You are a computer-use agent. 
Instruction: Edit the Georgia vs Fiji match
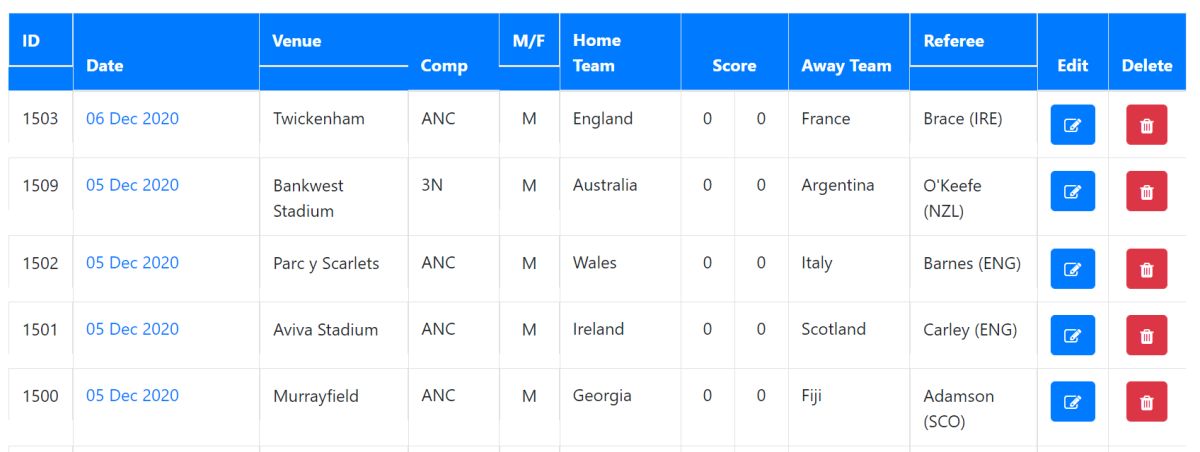tap(1072, 402)
